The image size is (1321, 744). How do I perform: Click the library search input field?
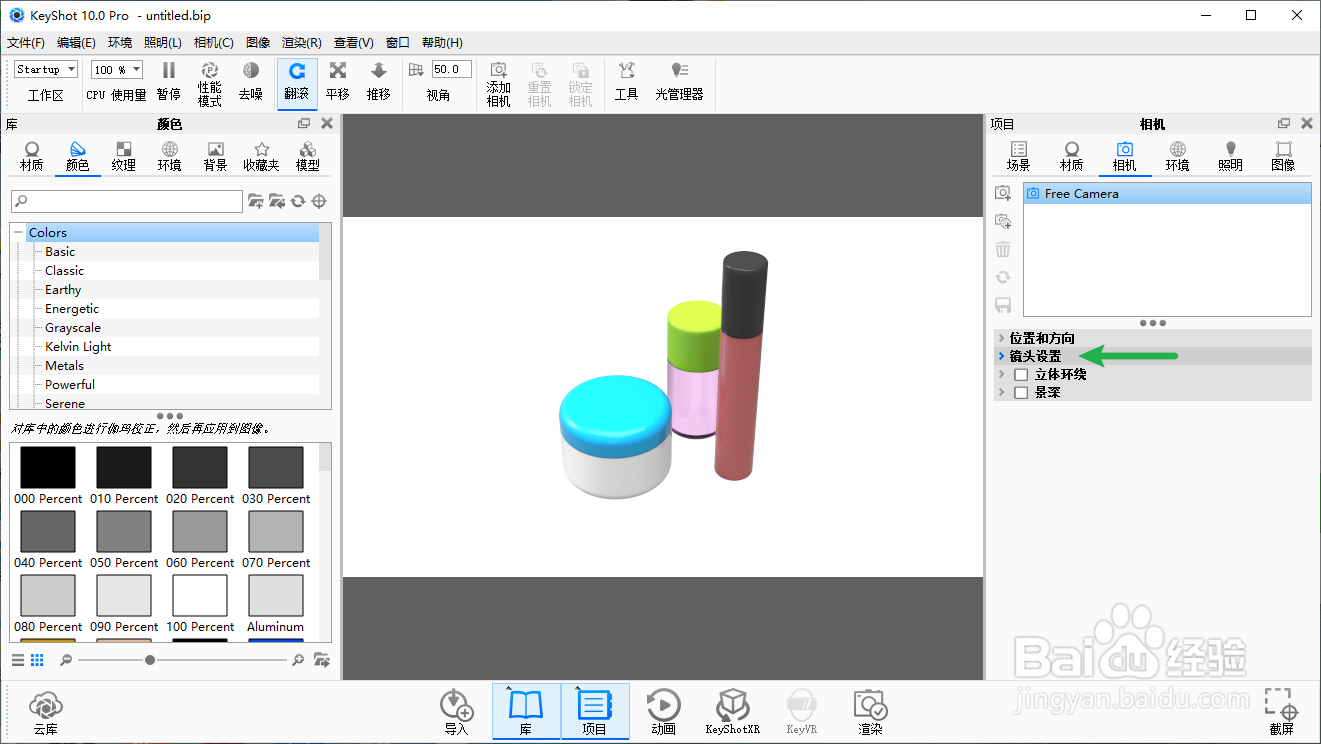tap(127, 201)
